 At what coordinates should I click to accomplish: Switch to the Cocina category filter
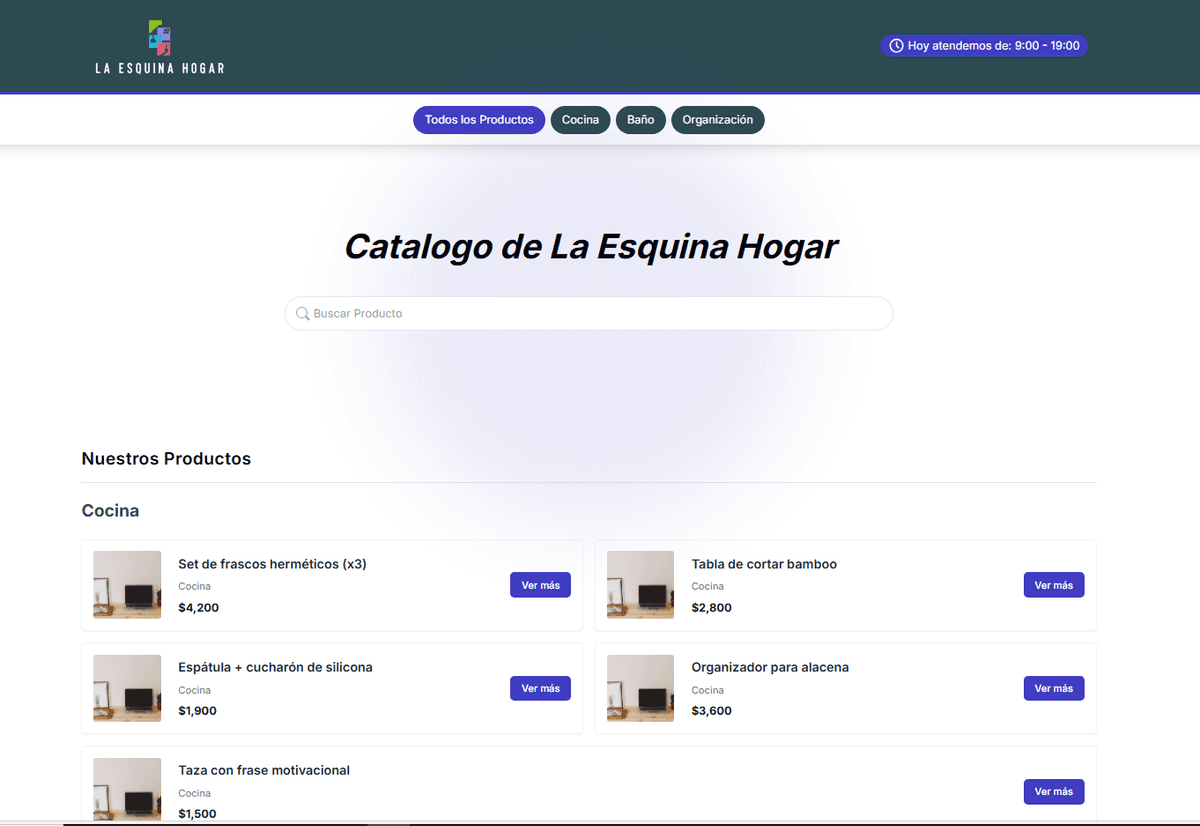(580, 119)
